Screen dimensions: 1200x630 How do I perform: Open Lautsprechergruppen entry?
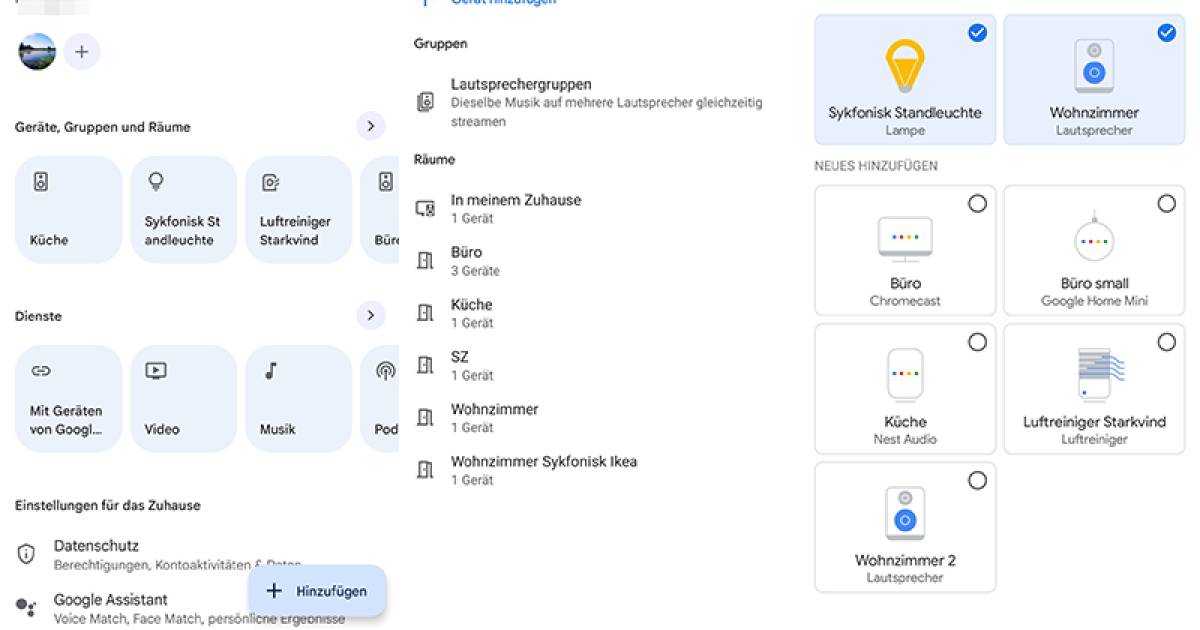pos(600,102)
